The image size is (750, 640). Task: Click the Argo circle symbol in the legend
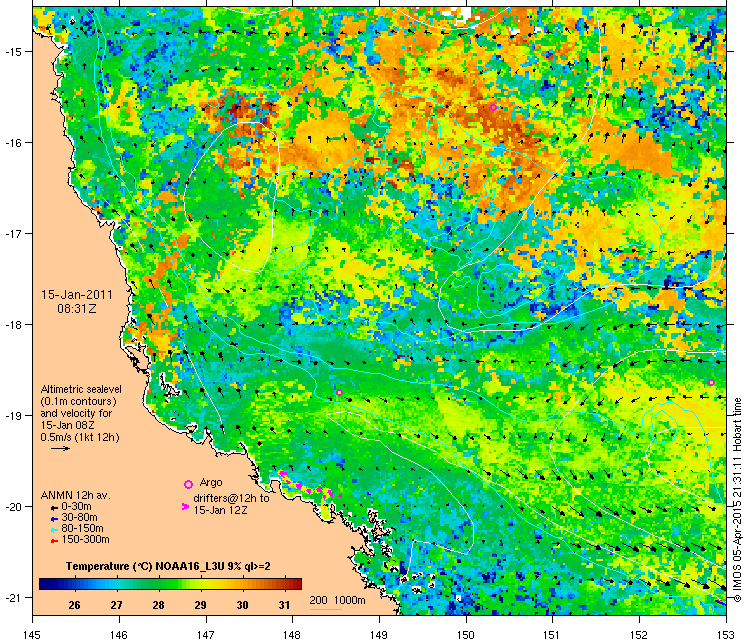[x=188, y=485]
